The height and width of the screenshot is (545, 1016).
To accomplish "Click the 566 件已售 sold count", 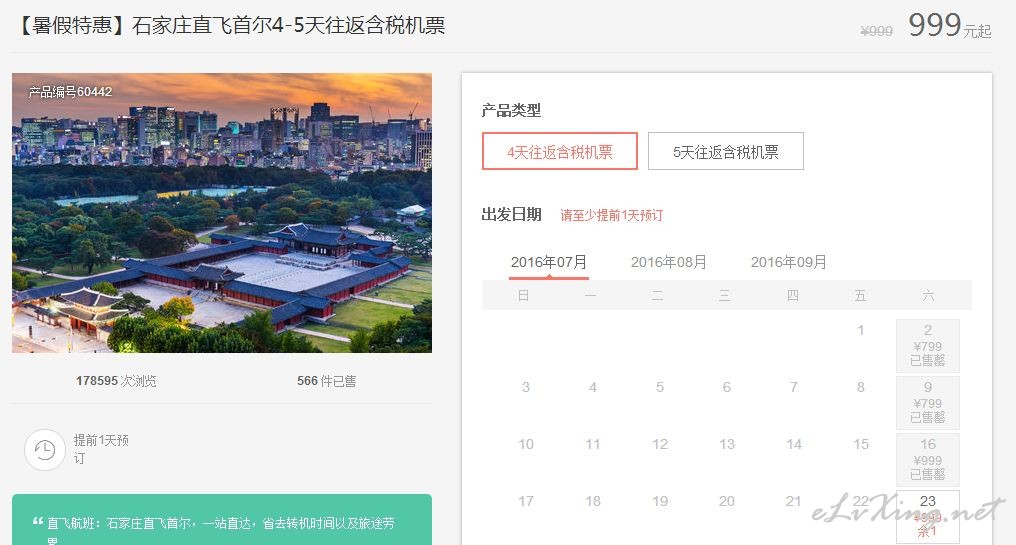I will coord(327,381).
